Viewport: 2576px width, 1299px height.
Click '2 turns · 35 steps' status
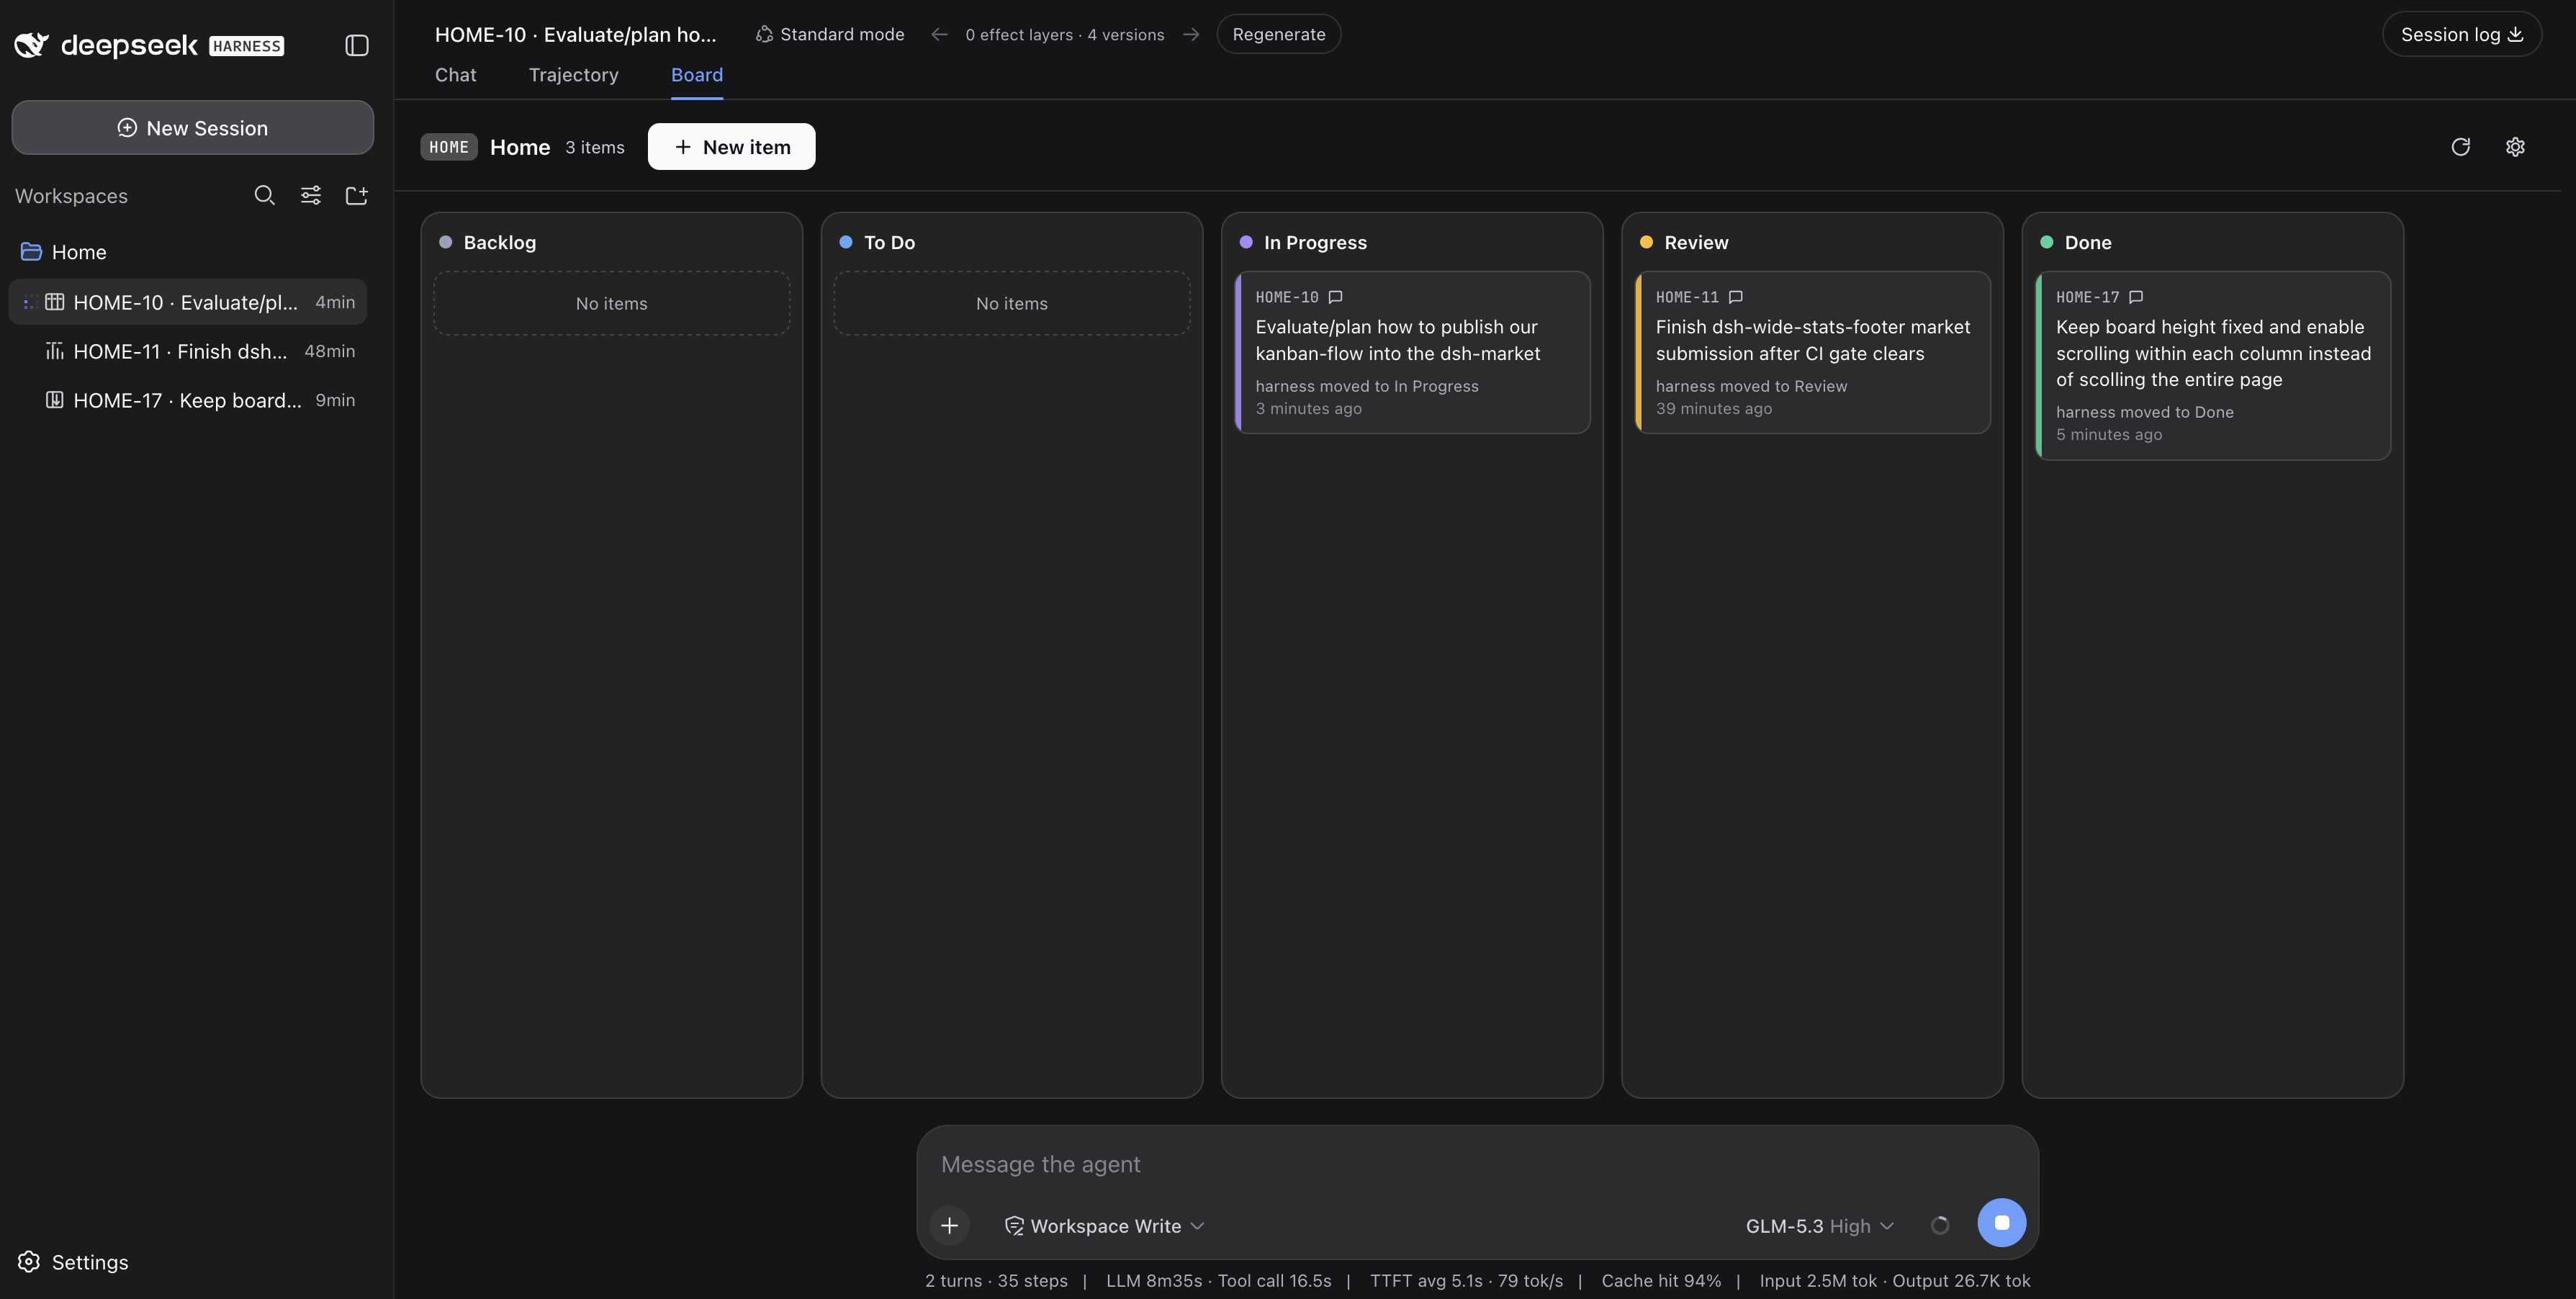[x=996, y=1281]
